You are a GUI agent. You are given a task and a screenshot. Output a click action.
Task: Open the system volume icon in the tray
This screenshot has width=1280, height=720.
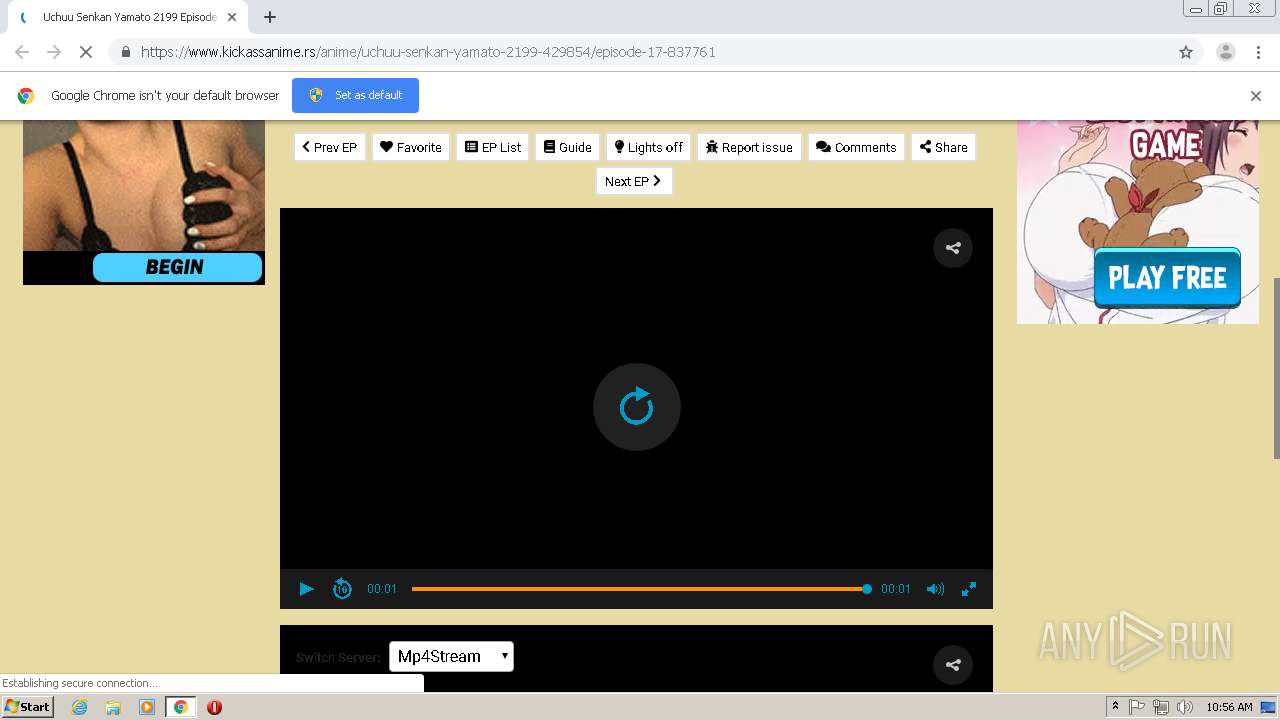tap(1185, 707)
